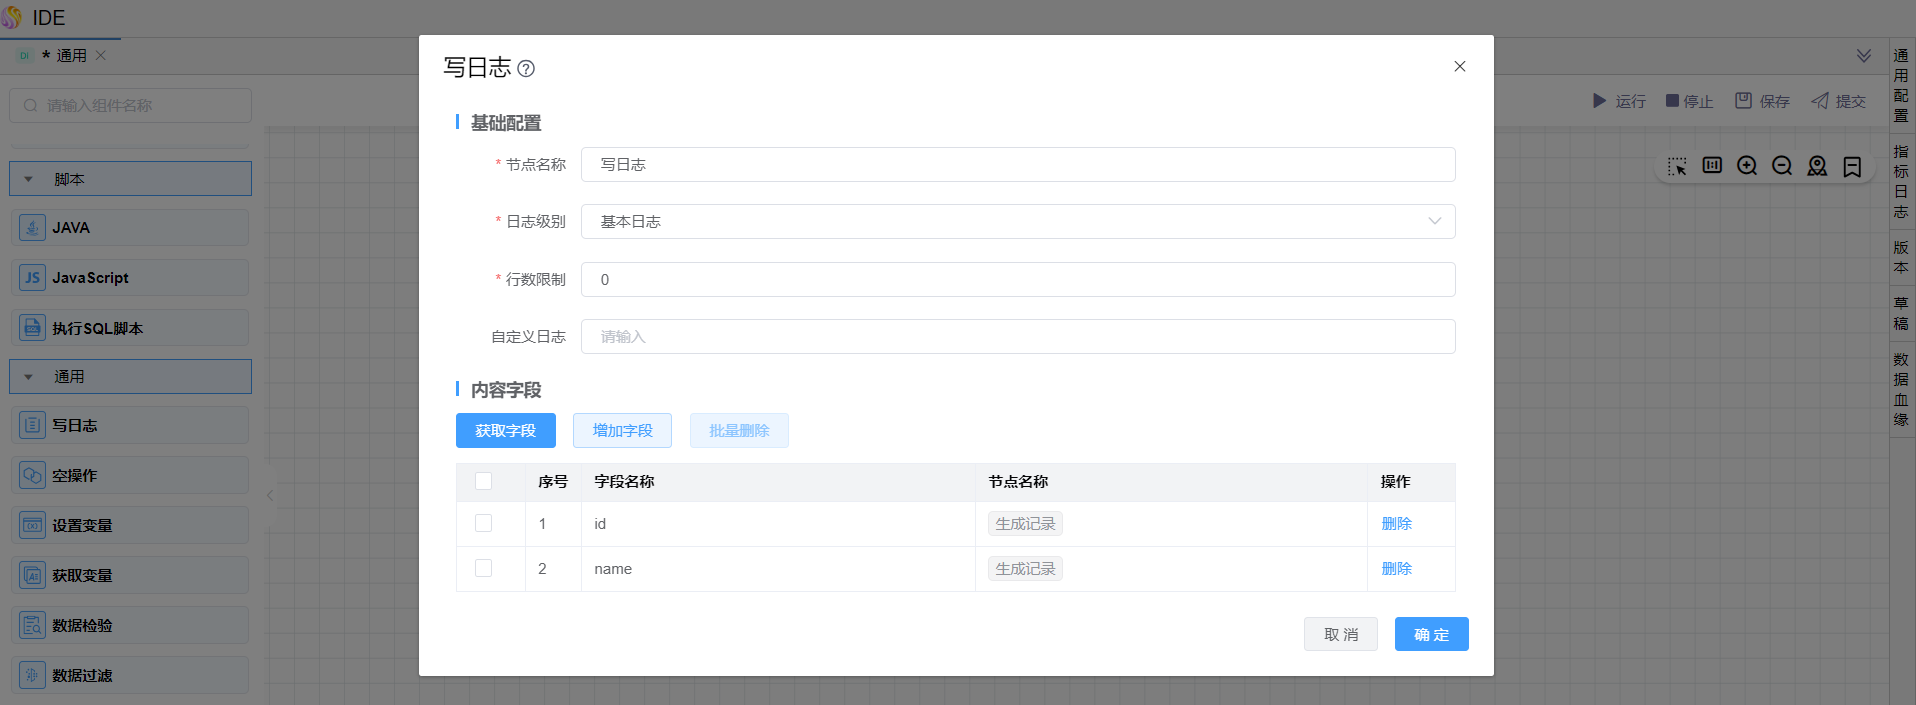Click the bookmark icon in canvas toolbar

click(1852, 166)
